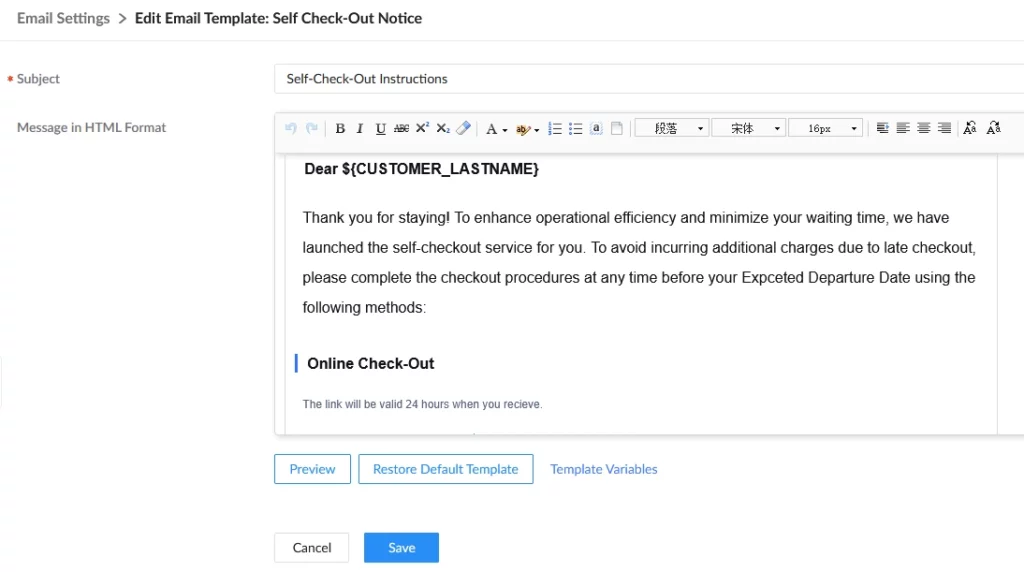Screen dimensions: 1024x572
Task: Click the last Aa icon in toolbar
Action: click(993, 128)
